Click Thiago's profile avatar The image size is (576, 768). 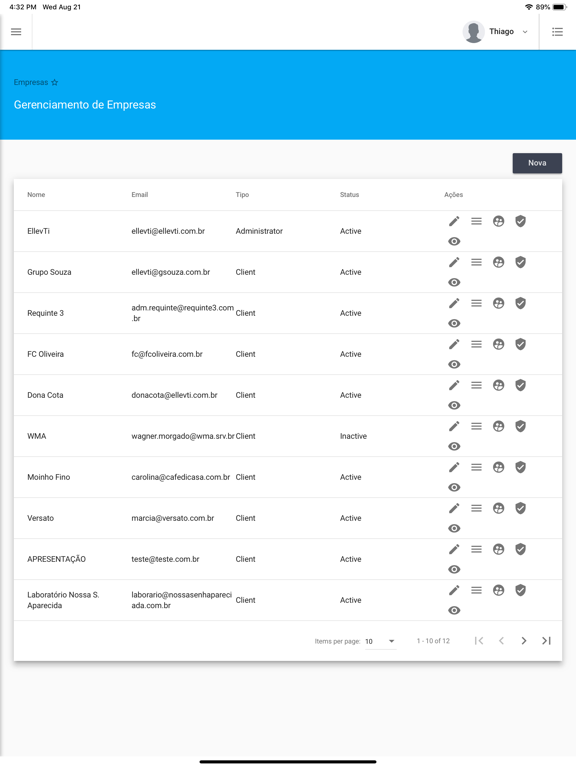pyautogui.click(x=473, y=32)
